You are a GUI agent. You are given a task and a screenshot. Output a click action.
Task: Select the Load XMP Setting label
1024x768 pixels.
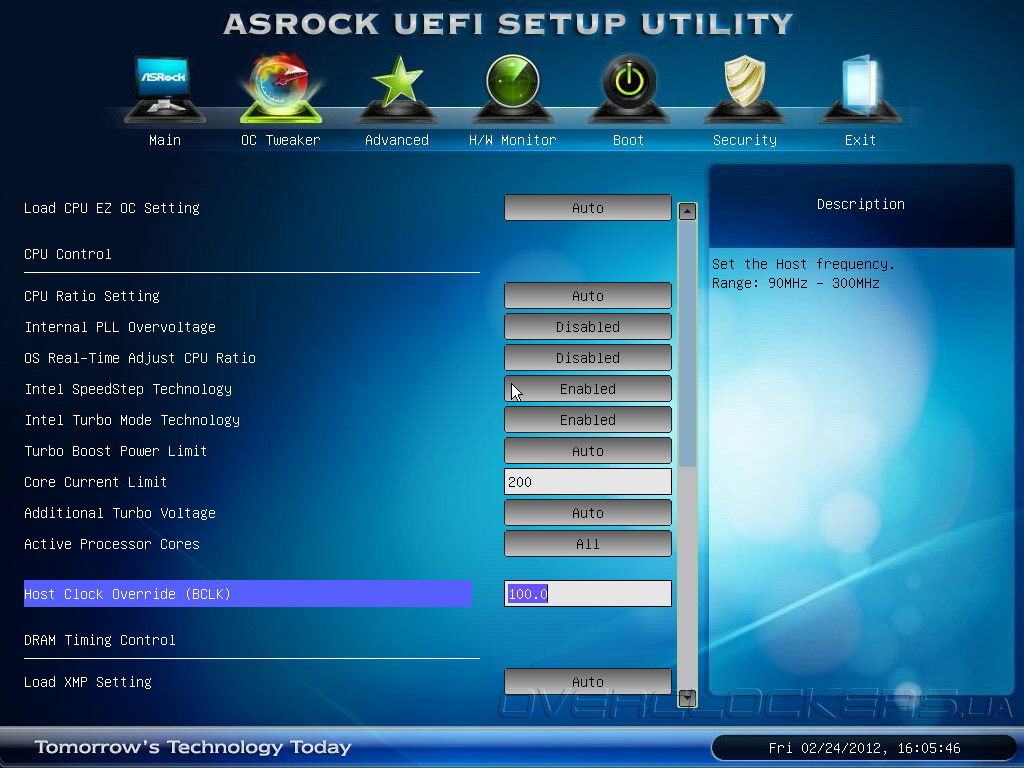click(x=88, y=682)
